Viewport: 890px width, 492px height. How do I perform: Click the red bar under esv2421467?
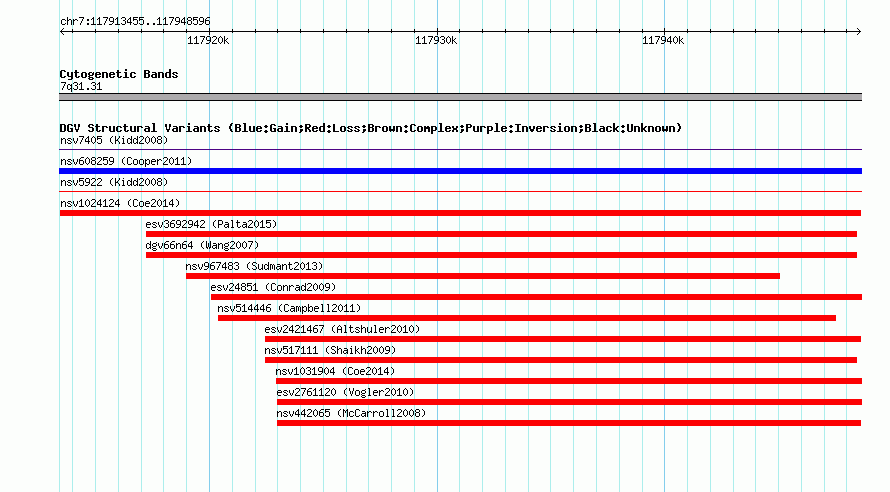pos(563,339)
